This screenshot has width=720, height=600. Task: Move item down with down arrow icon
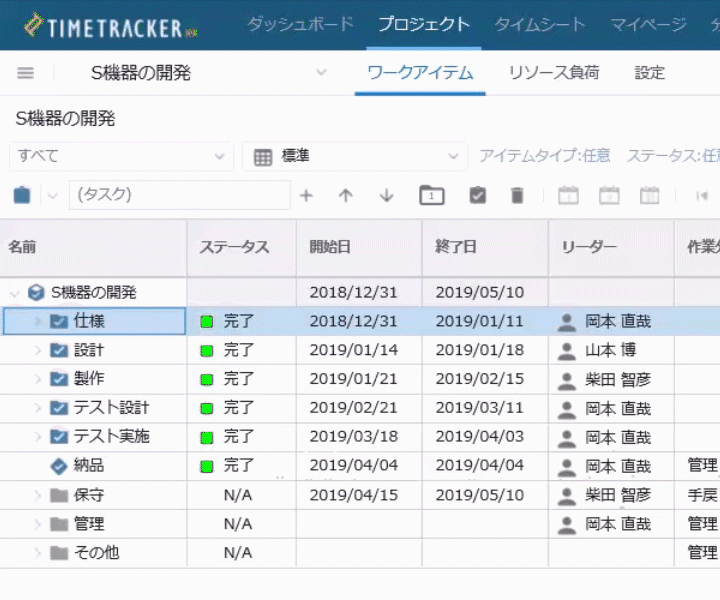coord(386,195)
